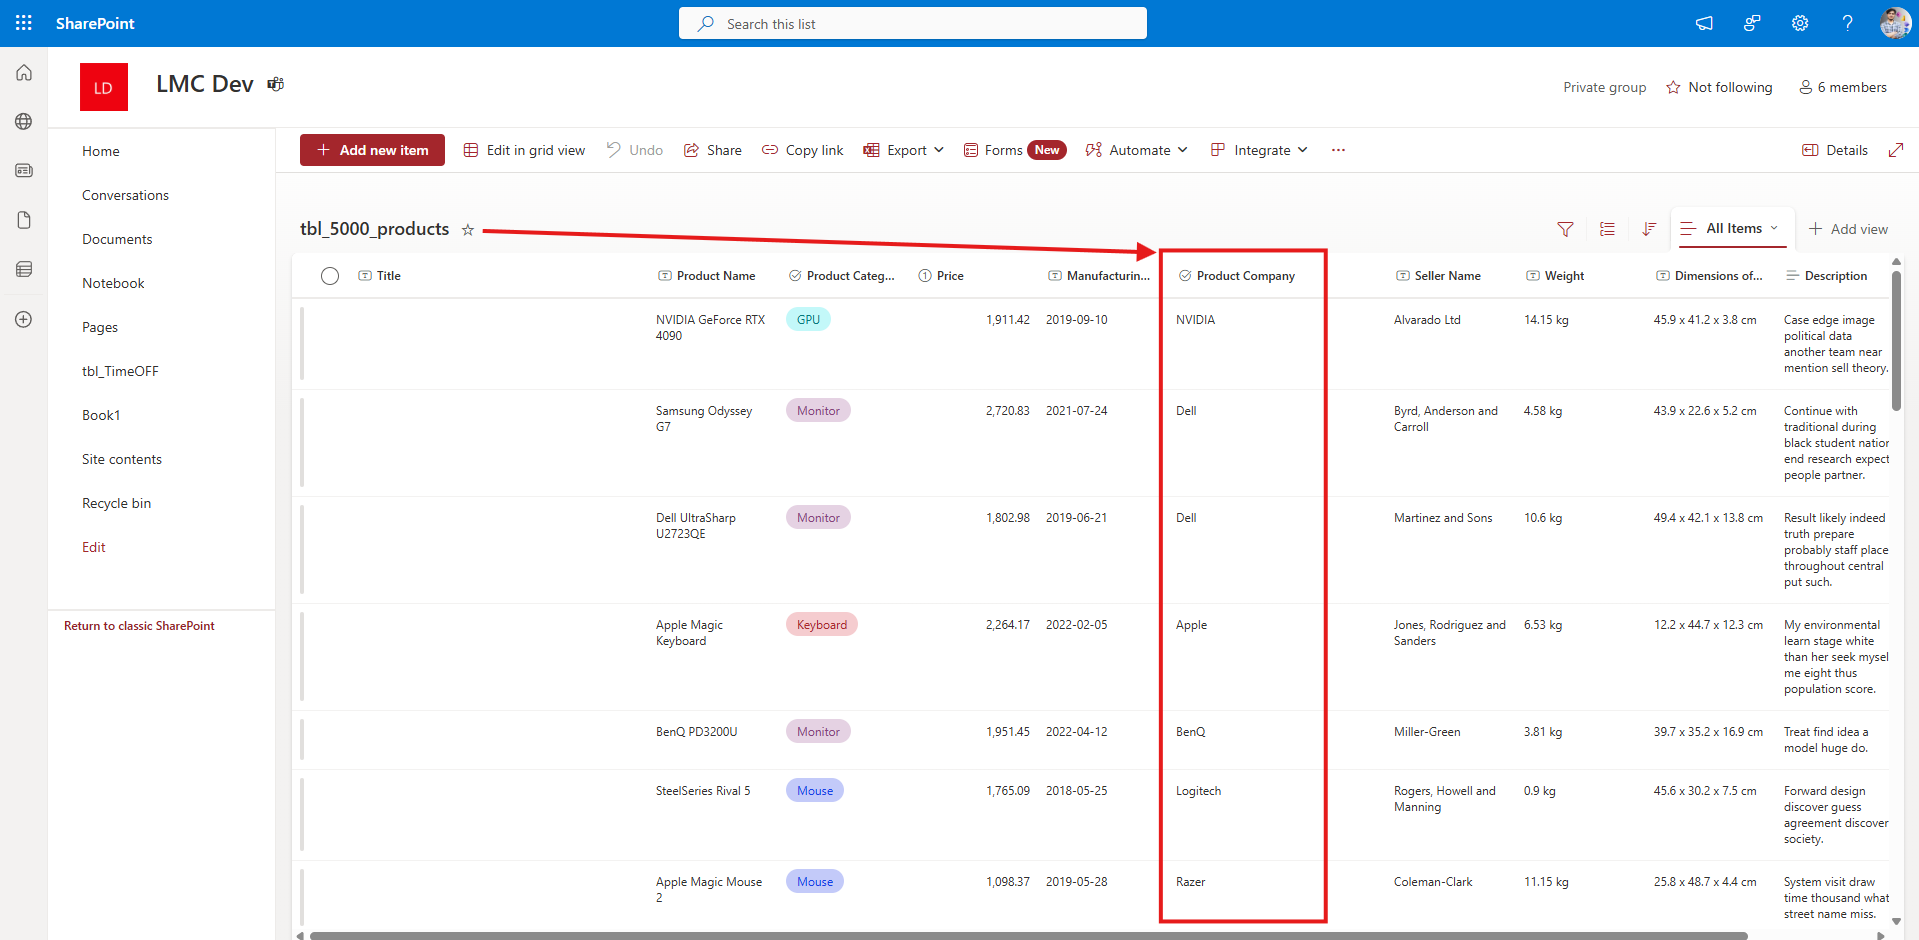
Task: Click the LMC Dev site title
Action: [205, 84]
